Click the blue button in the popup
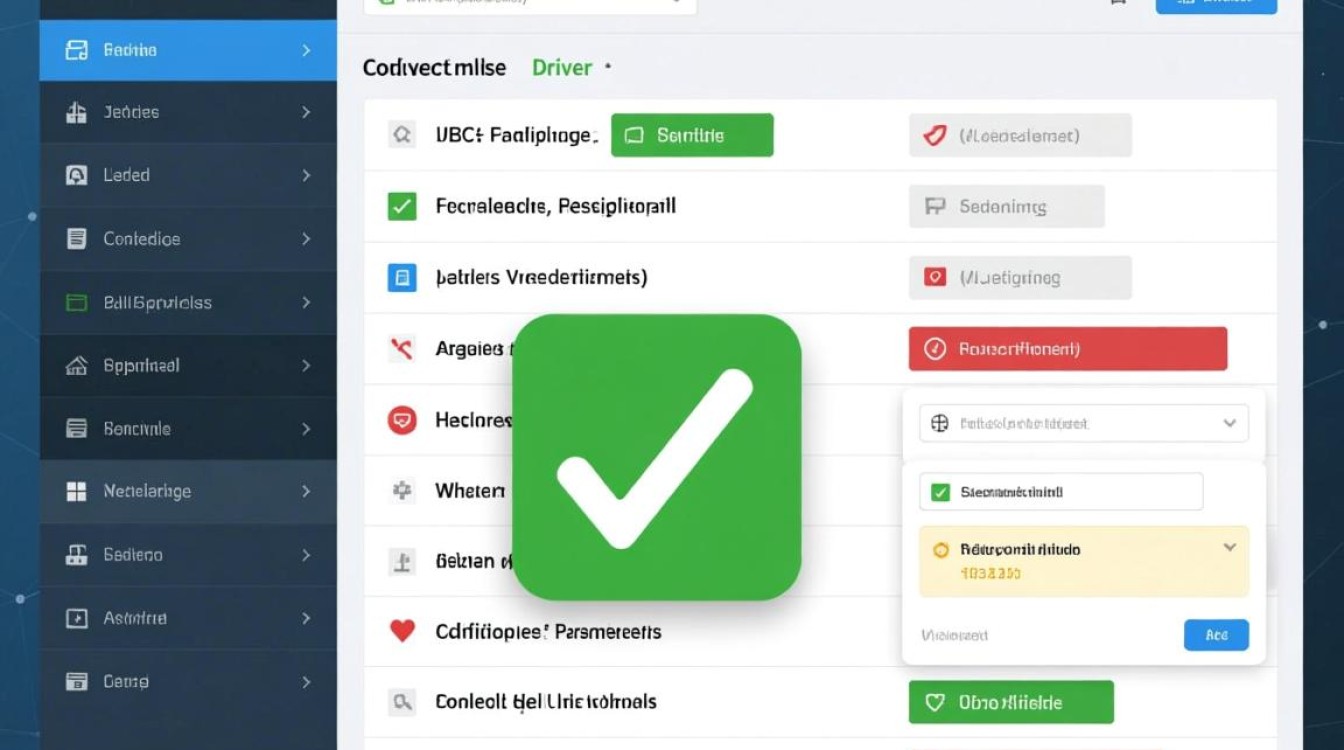 tap(1215, 635)
